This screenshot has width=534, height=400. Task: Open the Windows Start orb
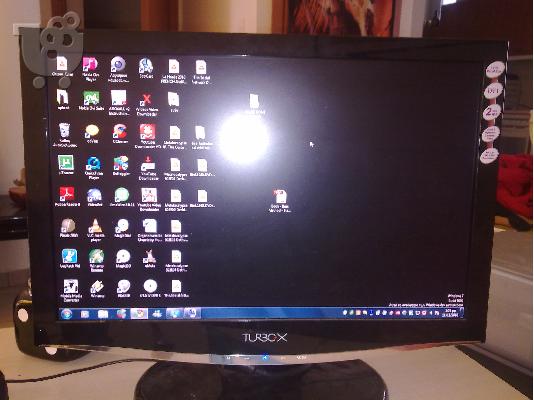pos(66,314)
